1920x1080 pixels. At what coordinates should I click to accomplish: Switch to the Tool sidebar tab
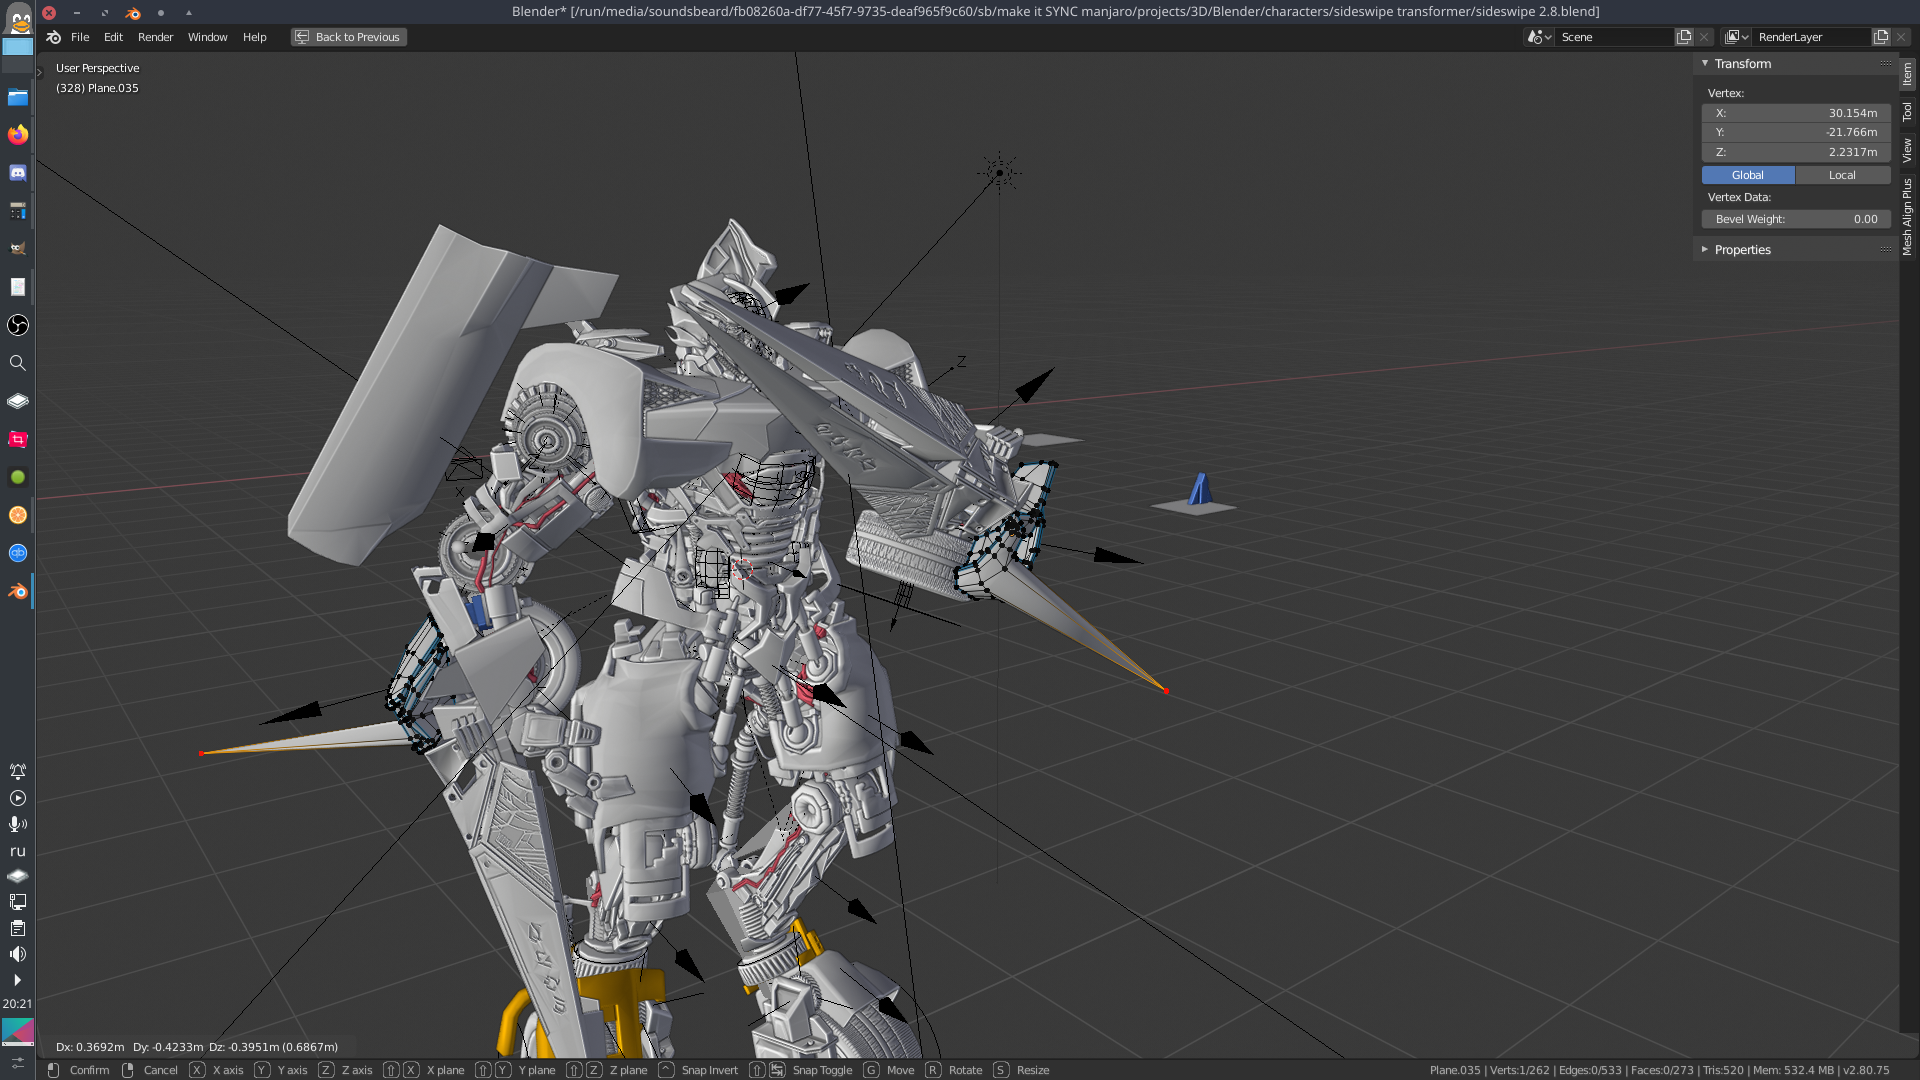coord(1907,110)
